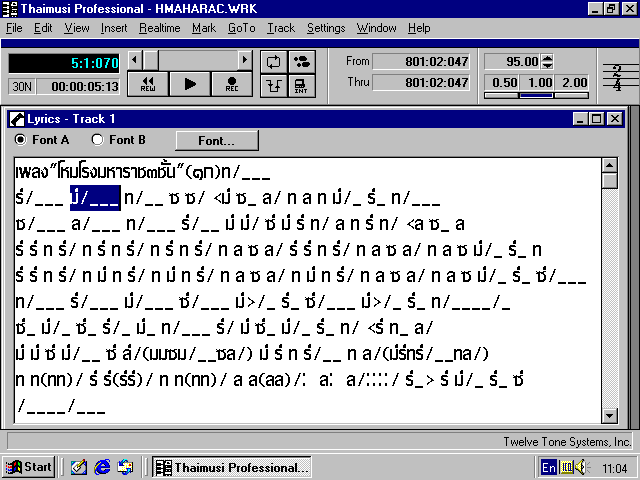Click the Lyrics window pencil icon
Image resolution: width=640 pixels, height=480 pixels.
[x=17, y=119]
